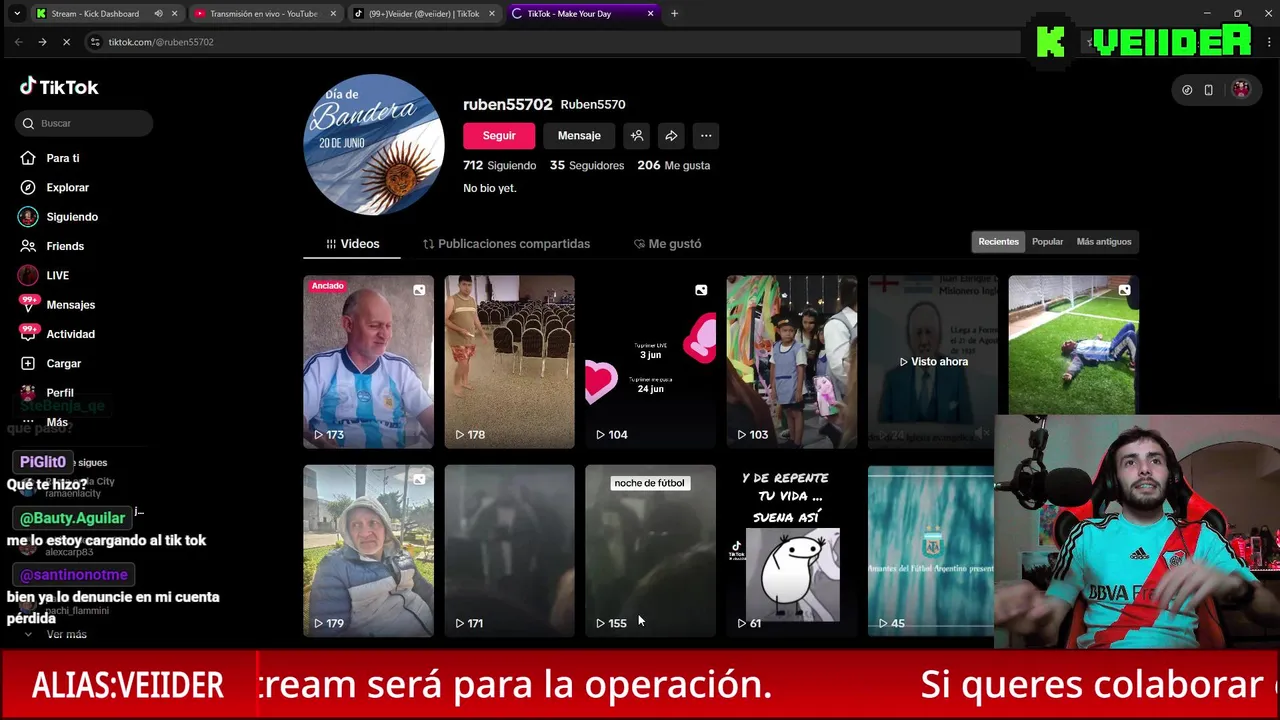Click the Día de Bandera profile picture
Screen dimensions: 1280x720
tap(374, 145)
